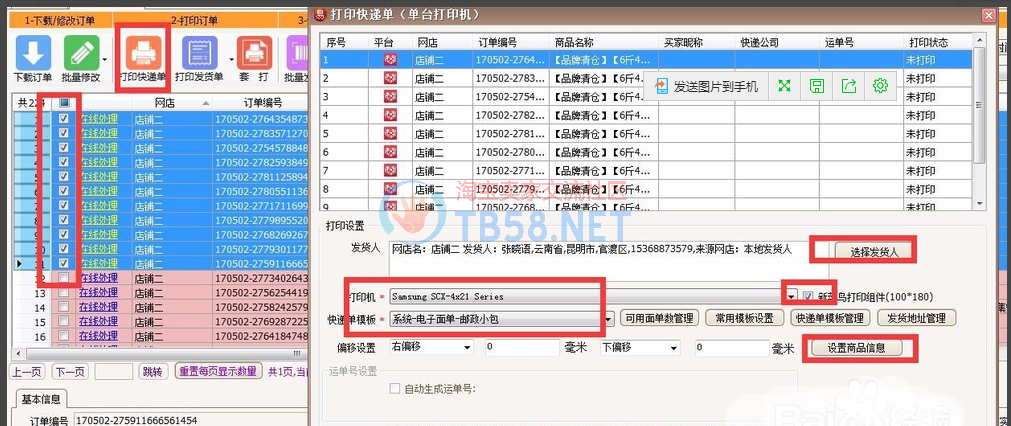
Task: Click the green share export icon
Action: coord(849,86)
